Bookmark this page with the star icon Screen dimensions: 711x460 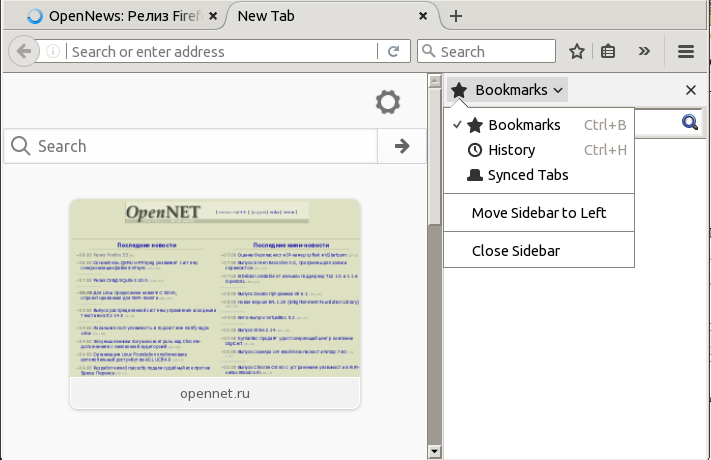577,51
